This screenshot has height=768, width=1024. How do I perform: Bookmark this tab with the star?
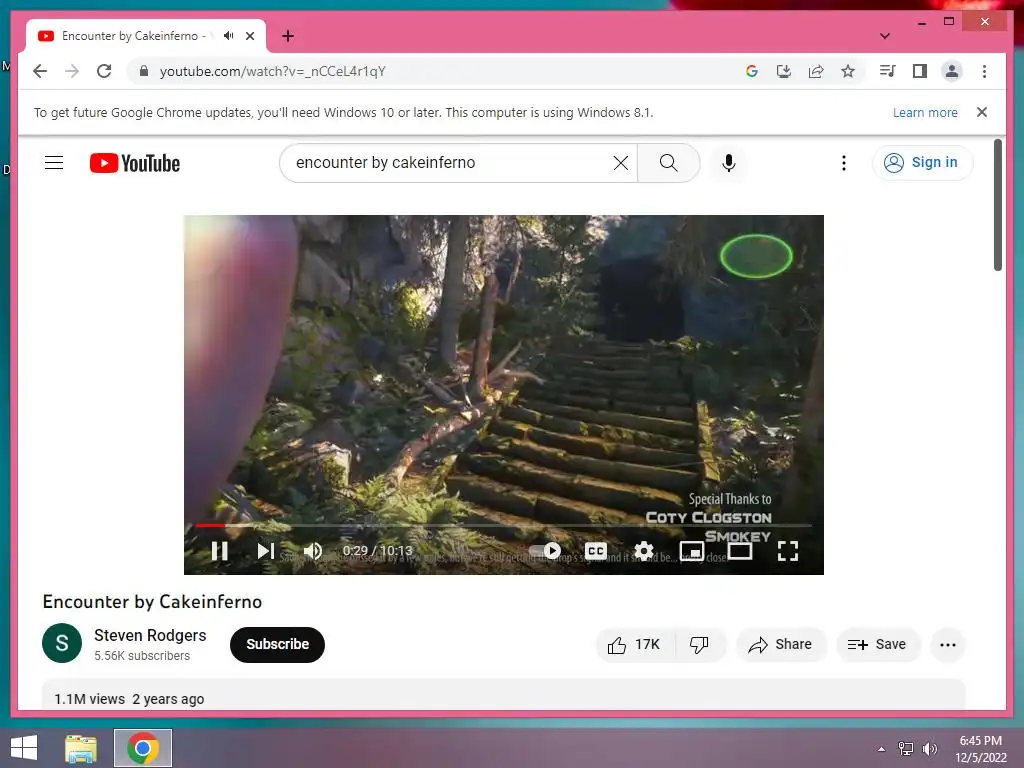point(848,71)
